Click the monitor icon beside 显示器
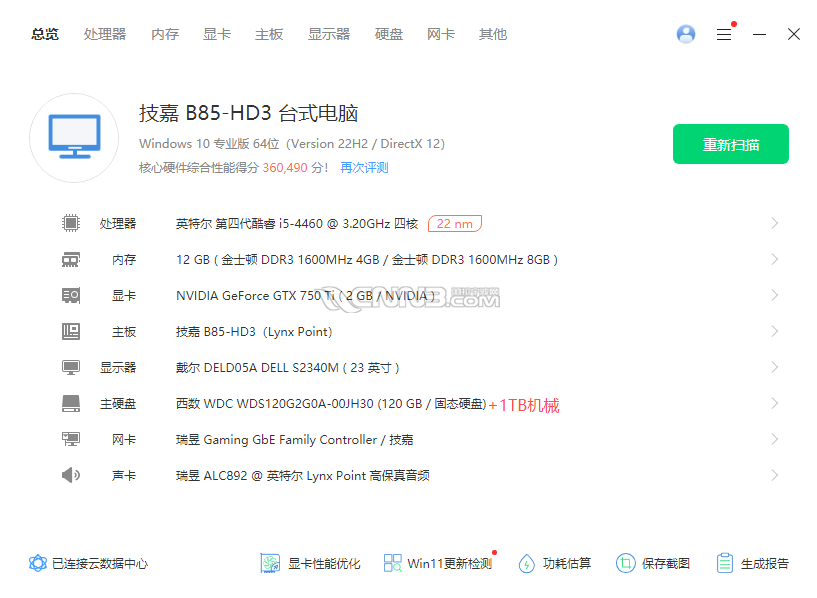The width and height of the screenshot is (817, 598). pos(71,367)
